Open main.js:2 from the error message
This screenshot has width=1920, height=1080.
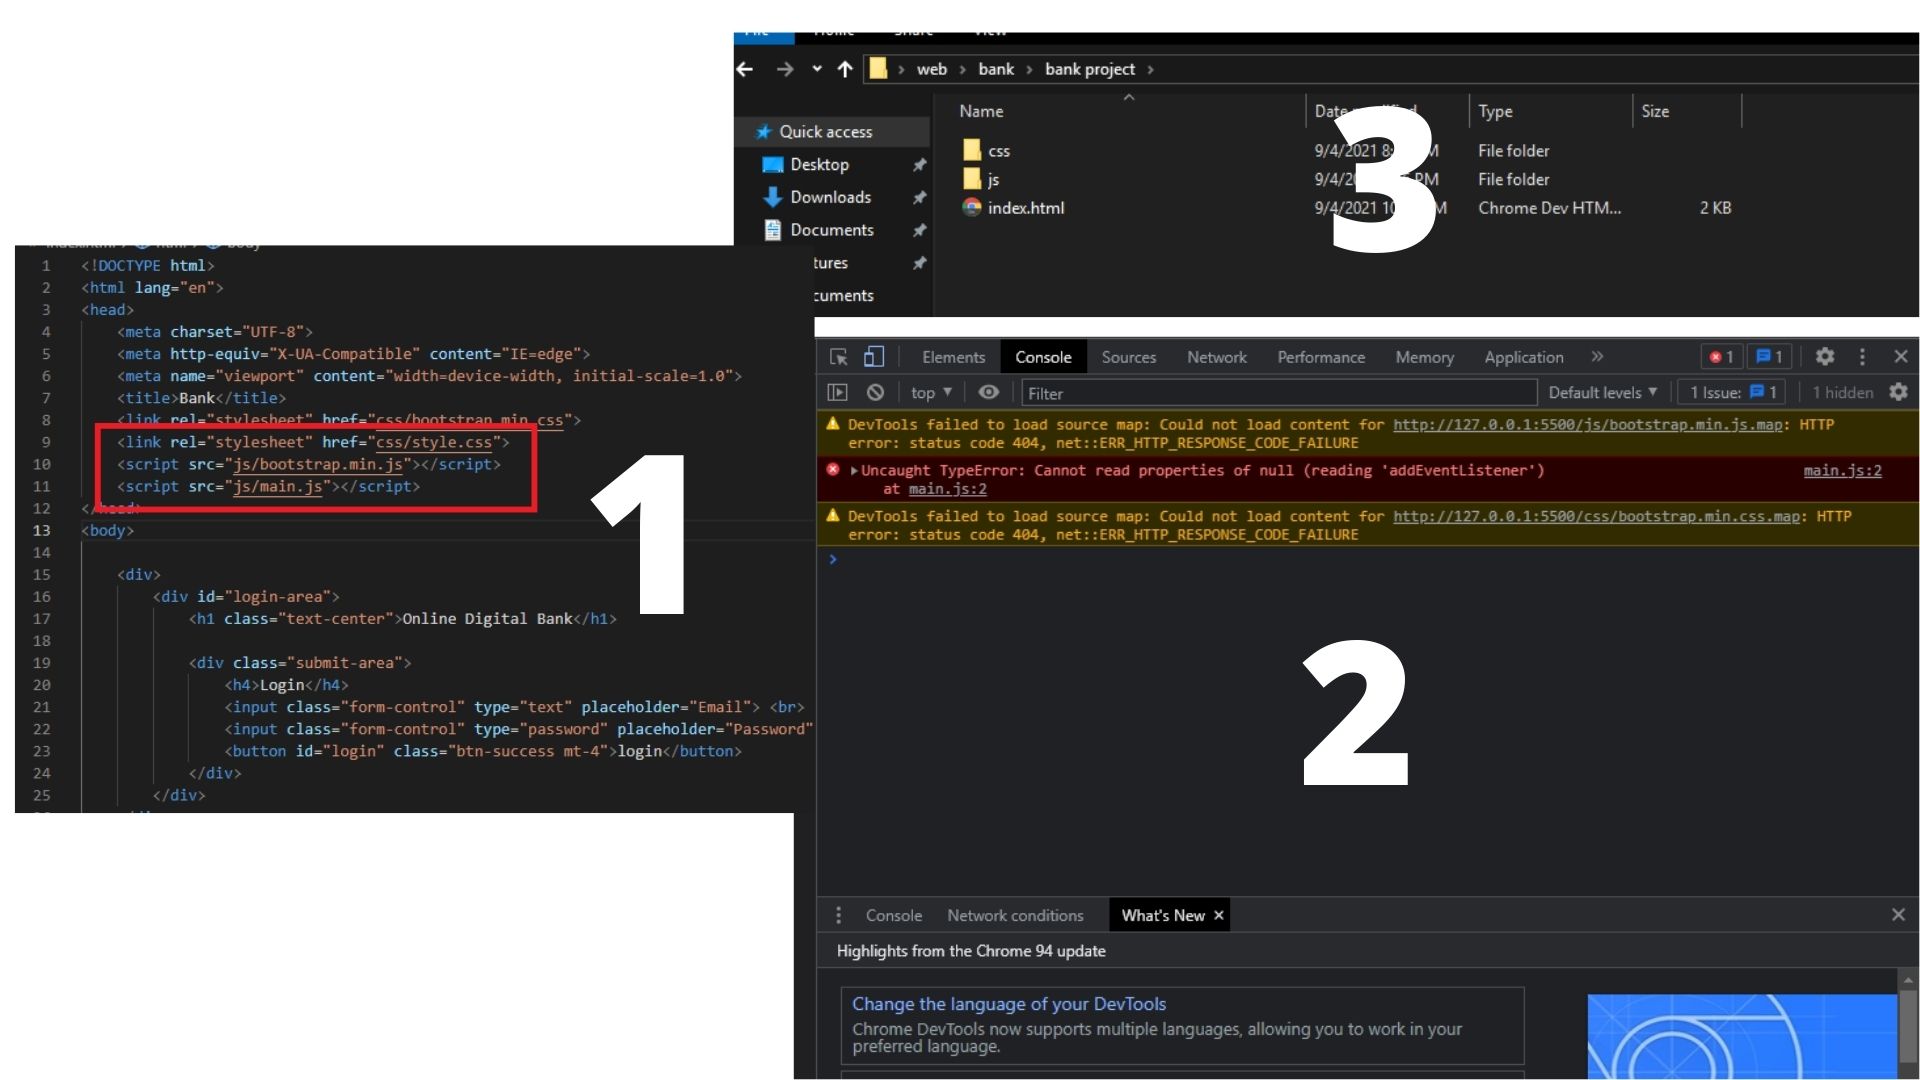click(x=1843, y=470)
